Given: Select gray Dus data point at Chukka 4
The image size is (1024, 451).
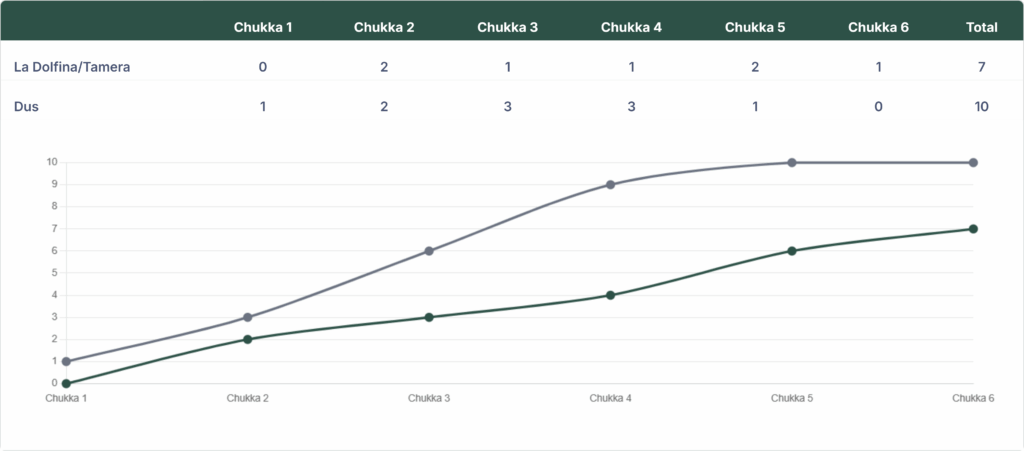Looking at the screenshot, I should click(x=610, y=185).
